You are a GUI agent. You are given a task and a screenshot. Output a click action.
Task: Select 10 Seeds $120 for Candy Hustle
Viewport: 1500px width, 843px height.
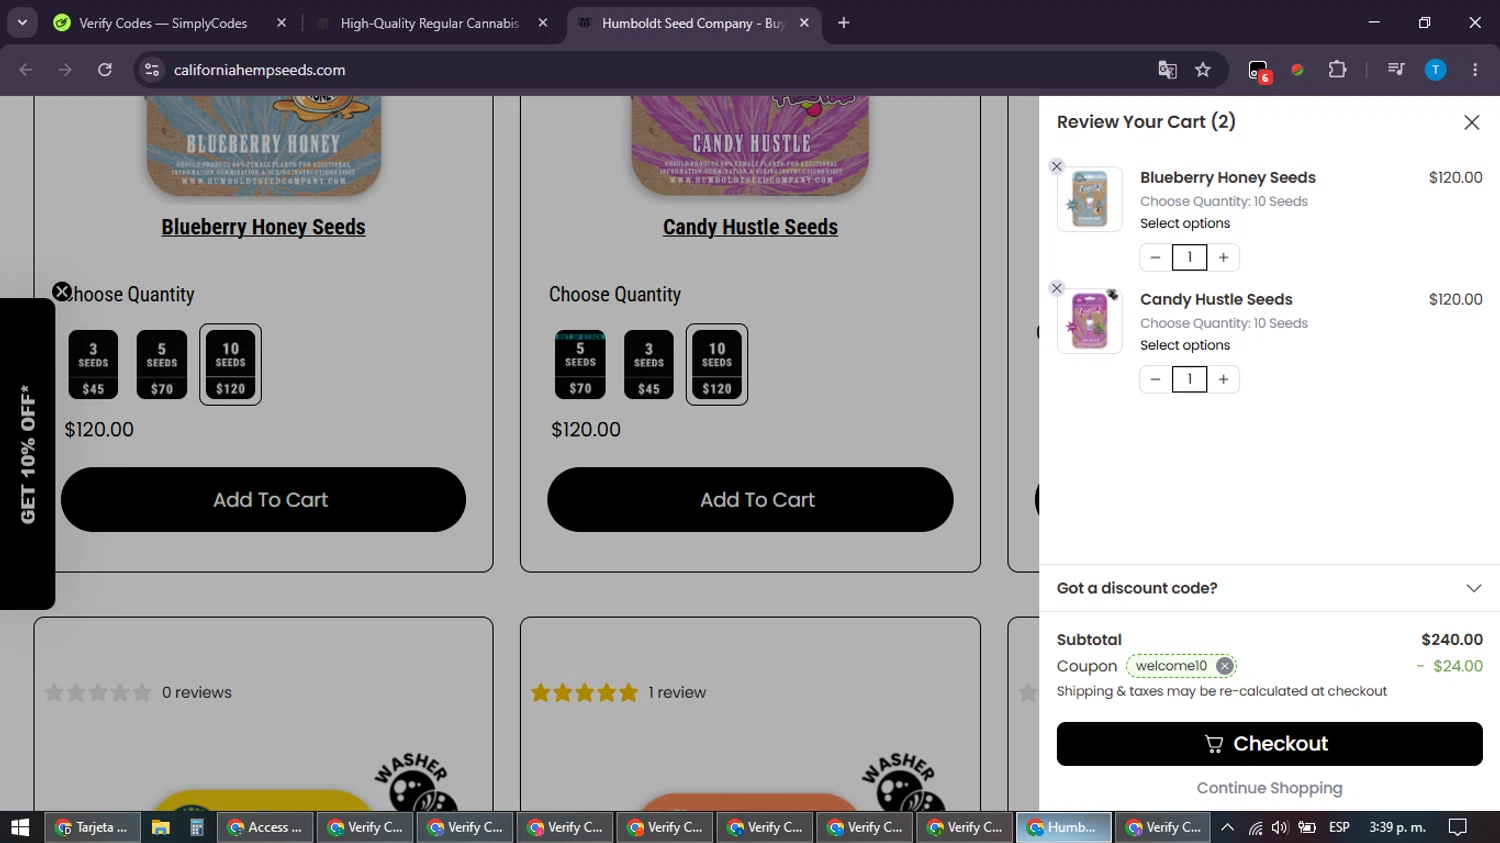pyautogui.click(x=717, y=365)
